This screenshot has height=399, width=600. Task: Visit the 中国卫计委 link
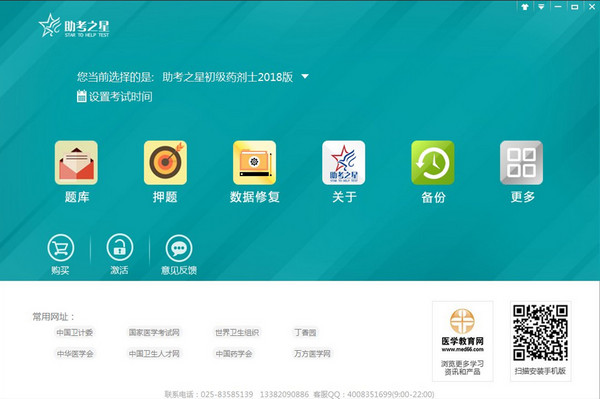pyautogui.click(x=75, y=332)
